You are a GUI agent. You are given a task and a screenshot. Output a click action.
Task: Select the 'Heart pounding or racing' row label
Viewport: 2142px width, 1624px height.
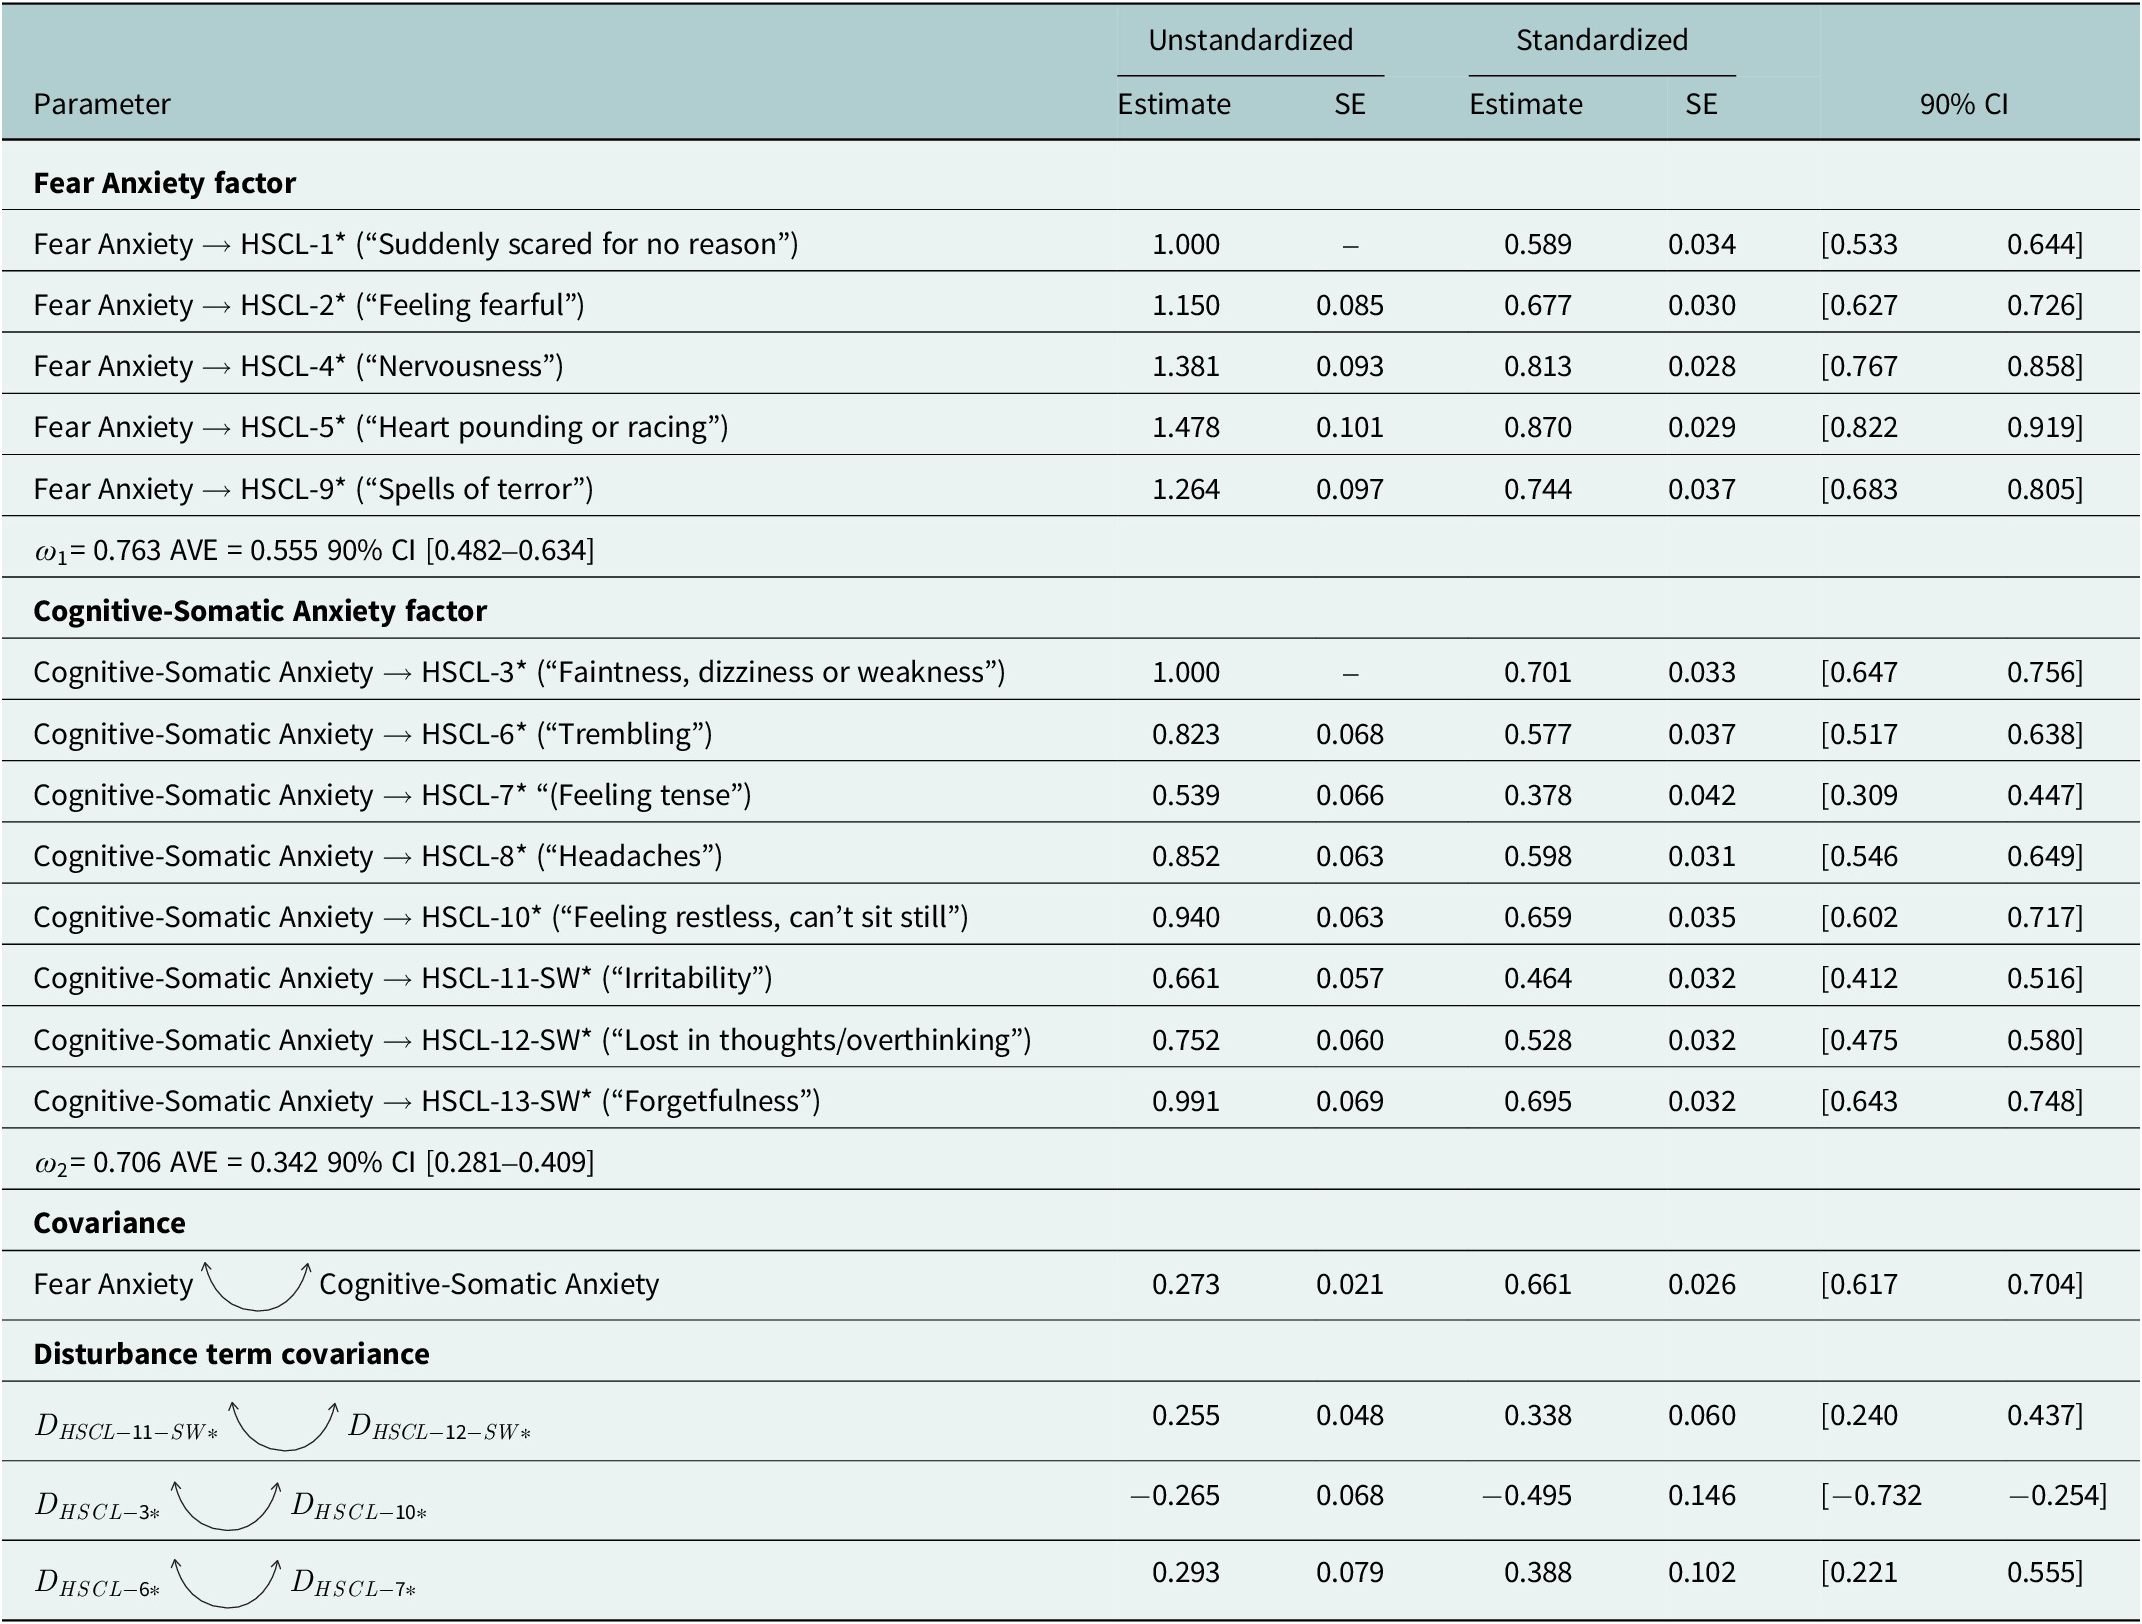click(x=381, y=427)
